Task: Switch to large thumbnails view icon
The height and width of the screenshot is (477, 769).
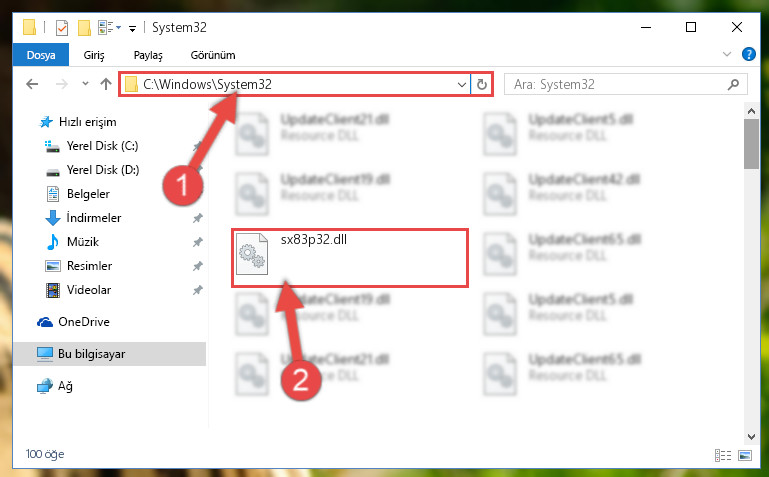Action: pos(744,455)
